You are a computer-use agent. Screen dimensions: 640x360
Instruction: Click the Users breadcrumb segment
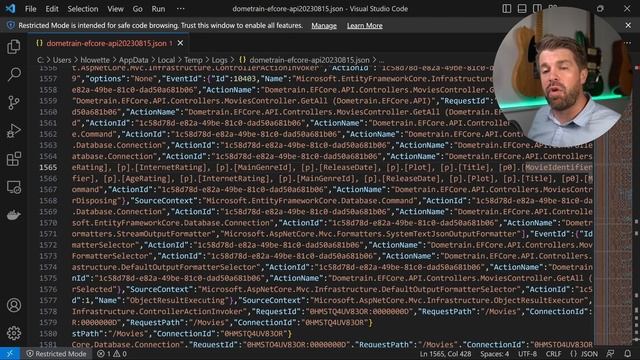[x=62, y=60]
